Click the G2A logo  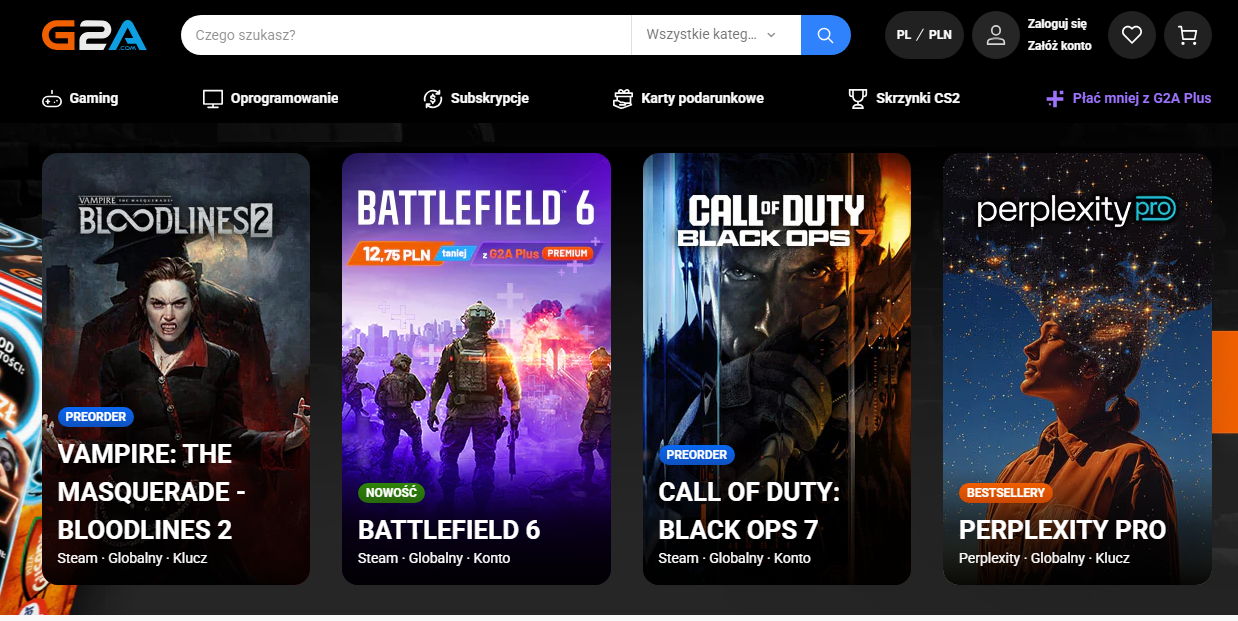[x=94, y=35]
